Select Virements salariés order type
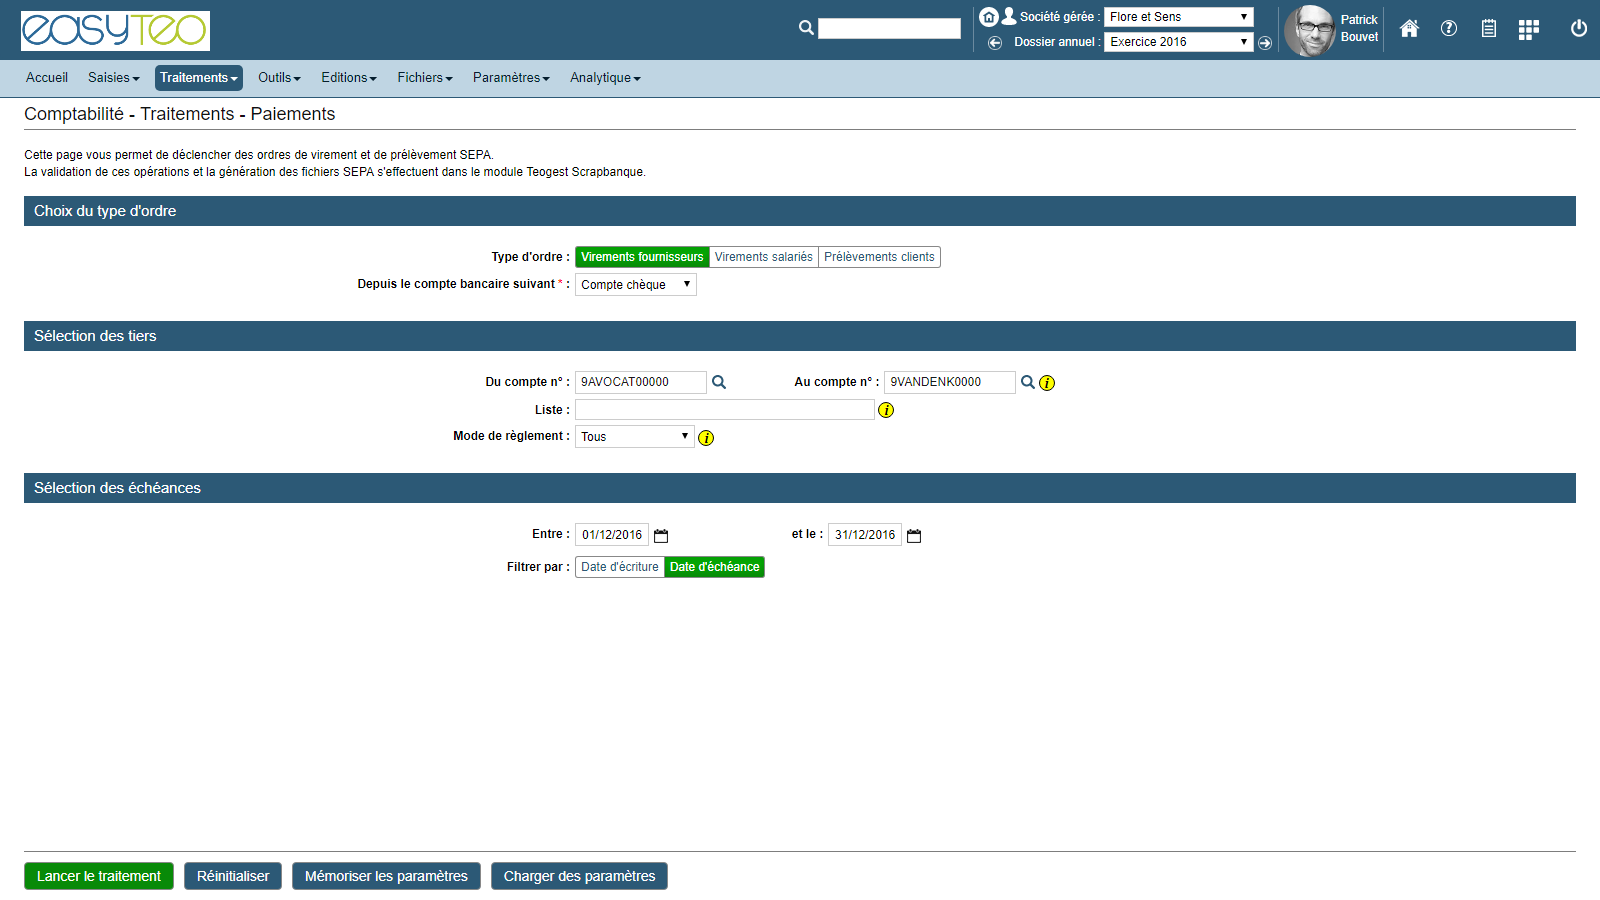Viewport: 1600px width, 900px height. pyautogui.click(x=763, y=257)
